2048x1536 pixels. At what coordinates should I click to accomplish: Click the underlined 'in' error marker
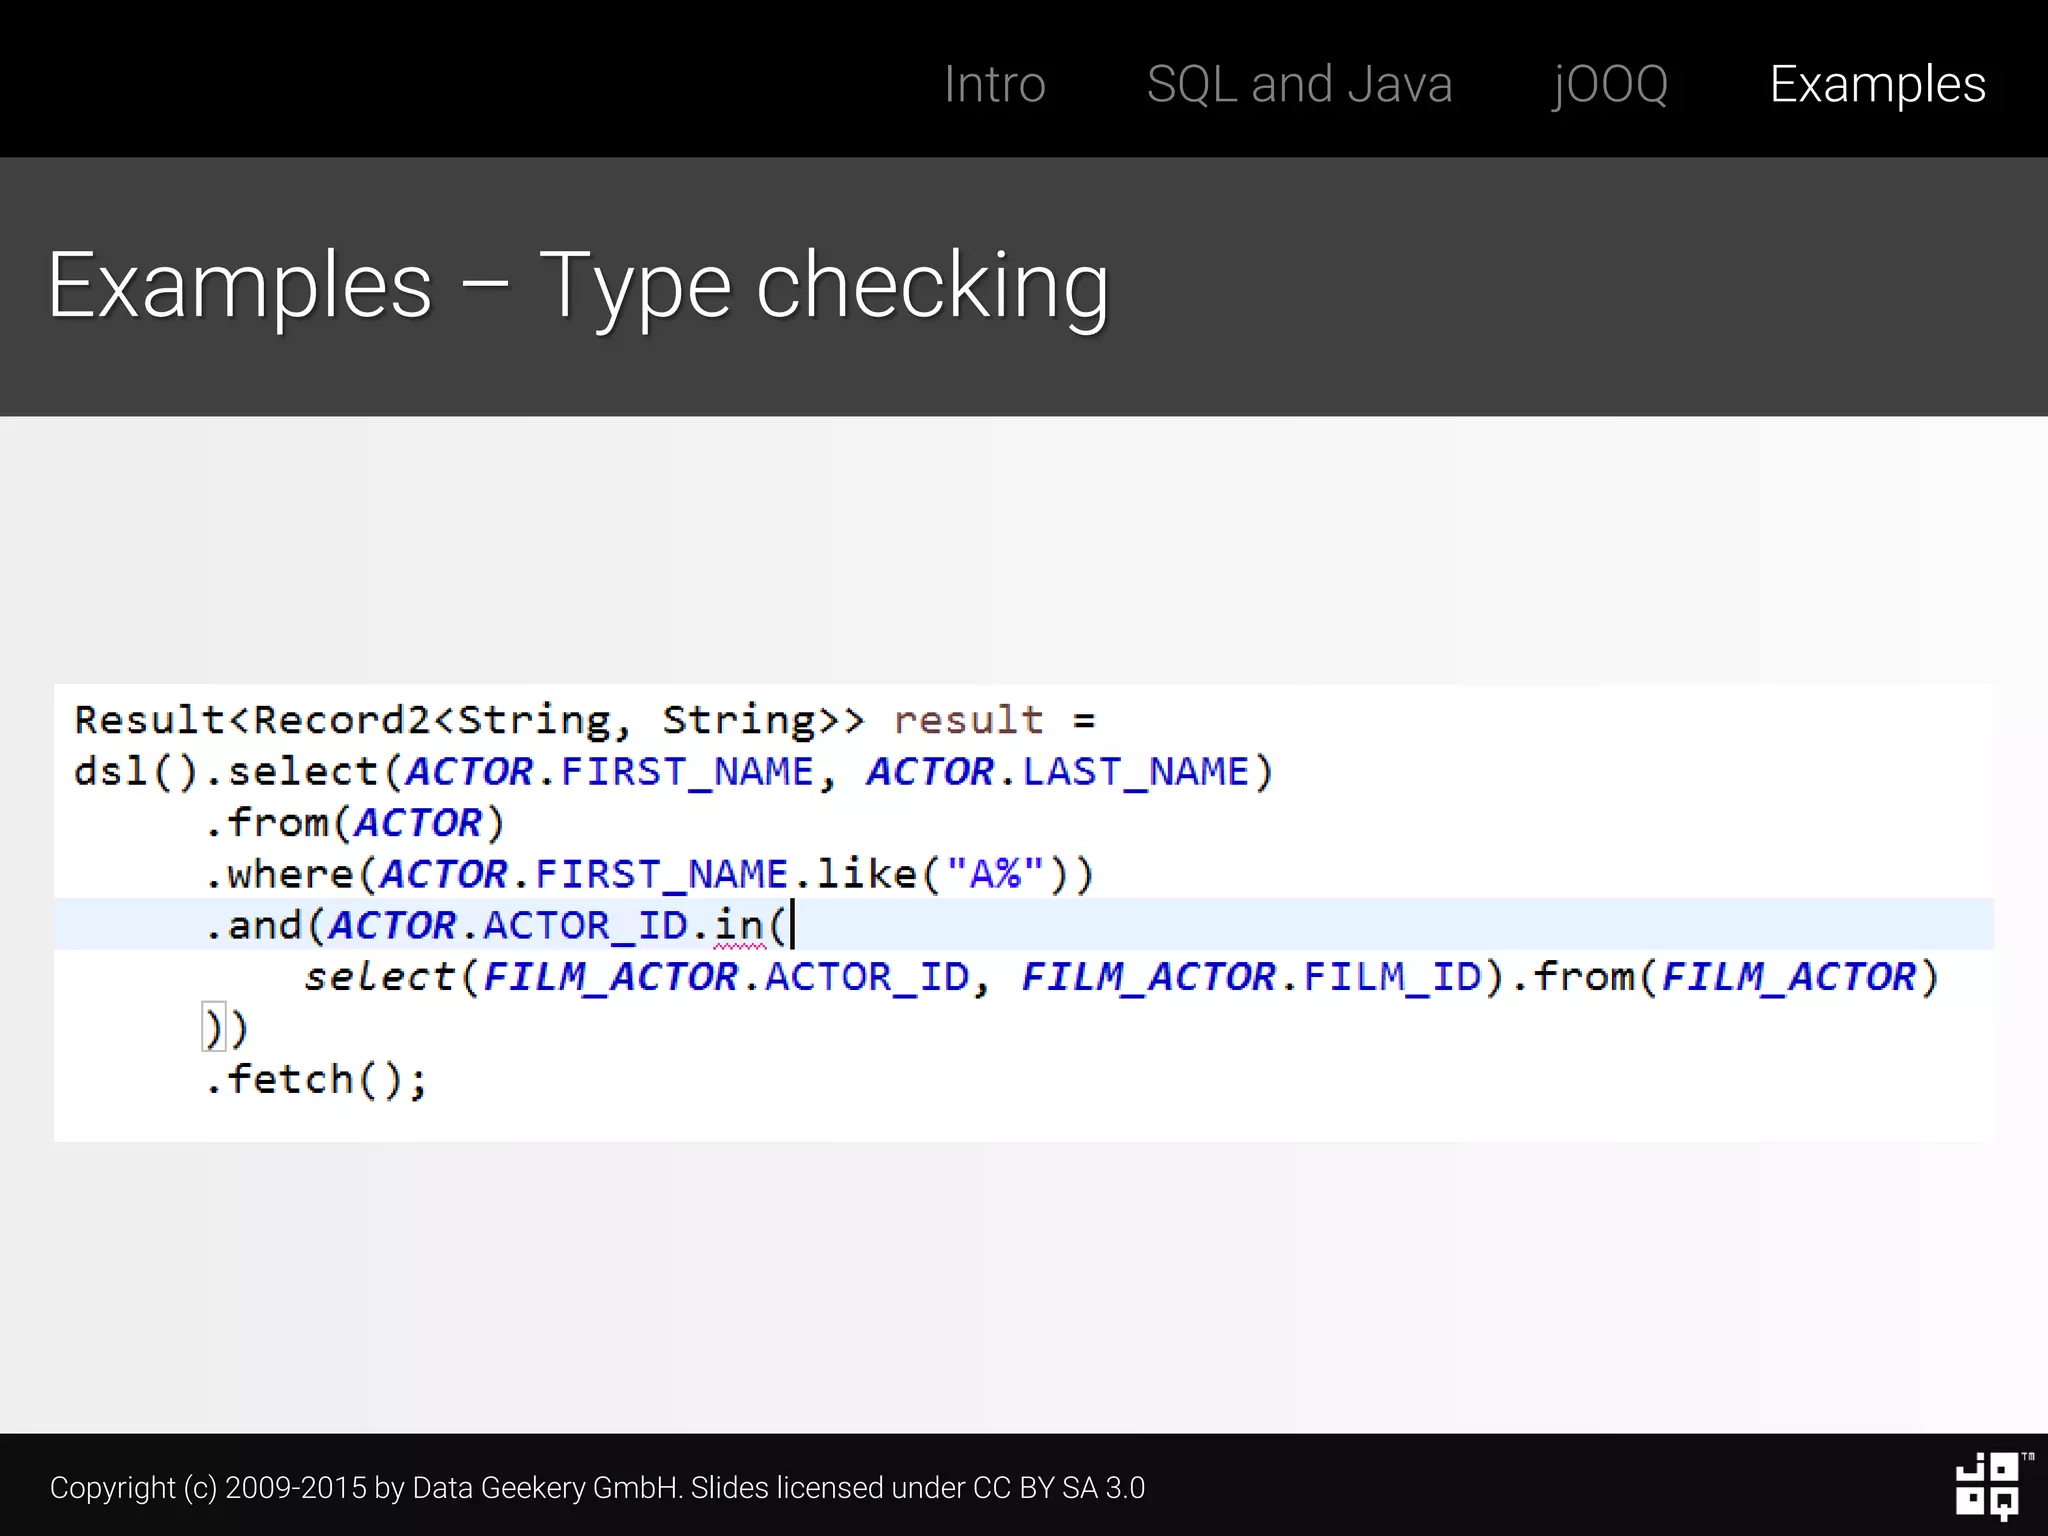click(x=739, y=927)
